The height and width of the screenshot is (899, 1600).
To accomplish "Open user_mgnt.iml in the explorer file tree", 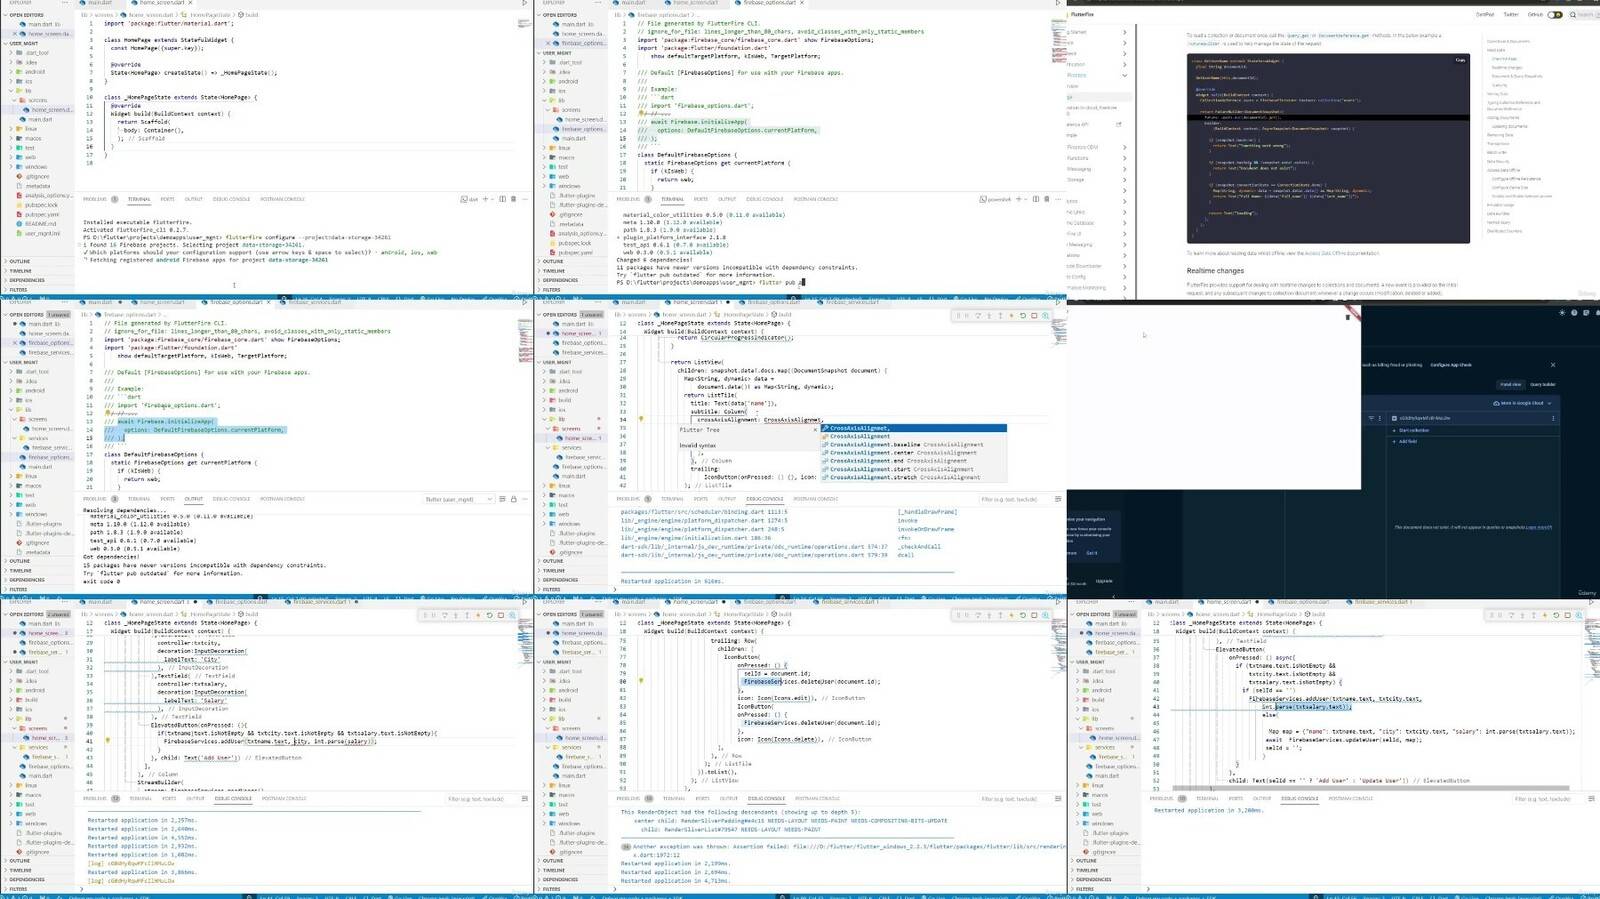I will (x=42, y=233).
